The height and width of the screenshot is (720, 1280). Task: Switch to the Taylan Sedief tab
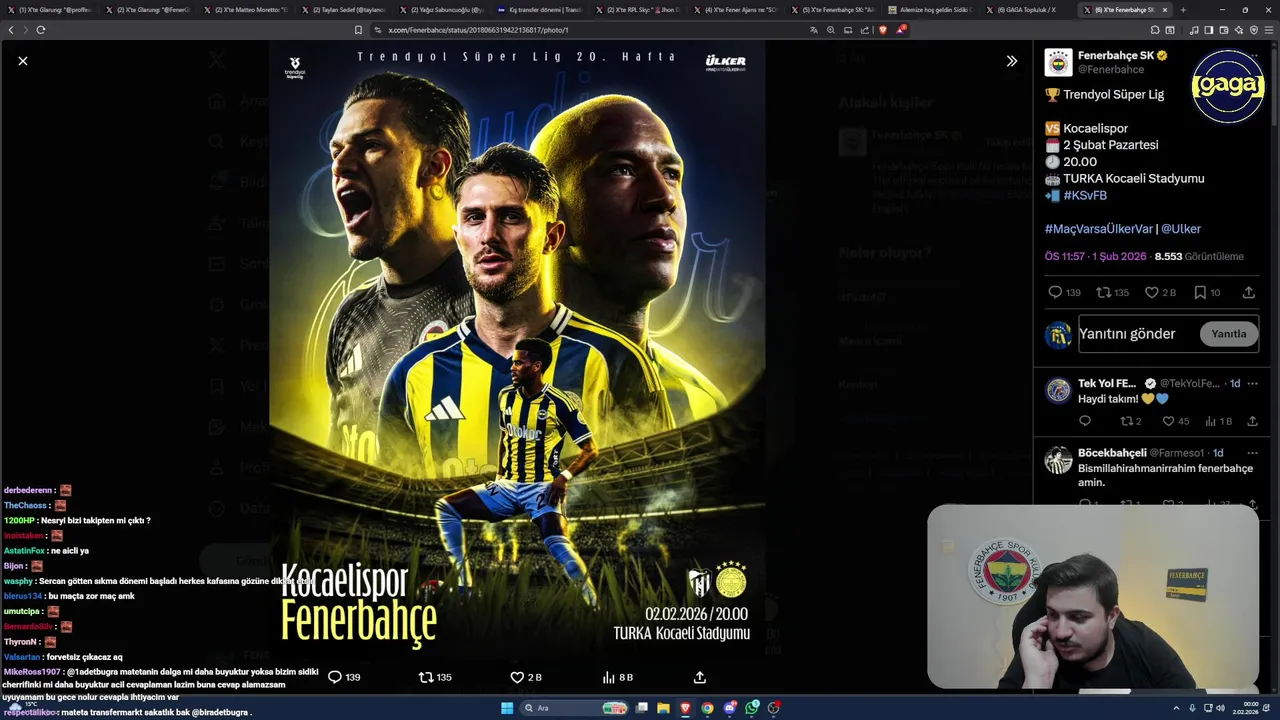347,9
